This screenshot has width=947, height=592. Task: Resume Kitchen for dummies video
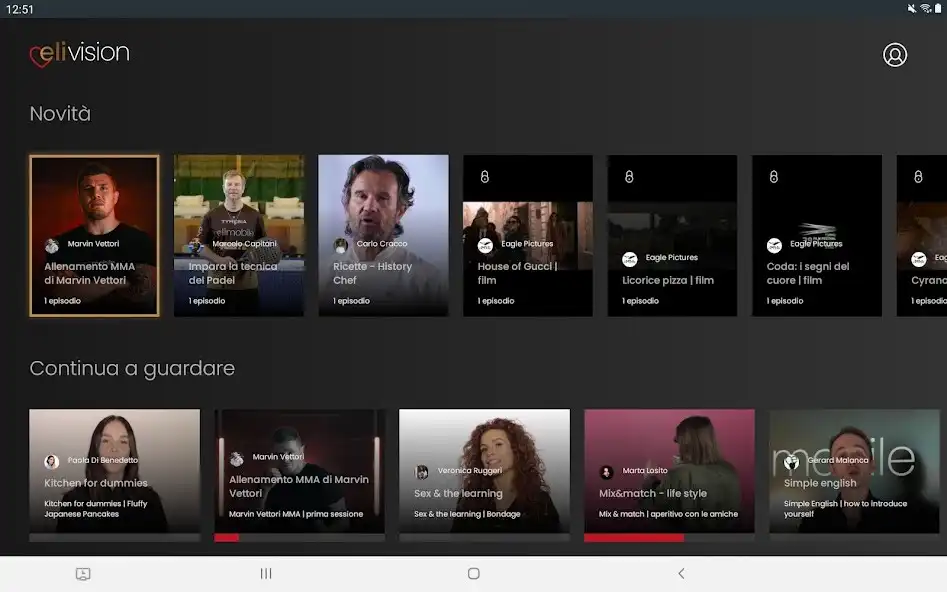click(114, 470)
